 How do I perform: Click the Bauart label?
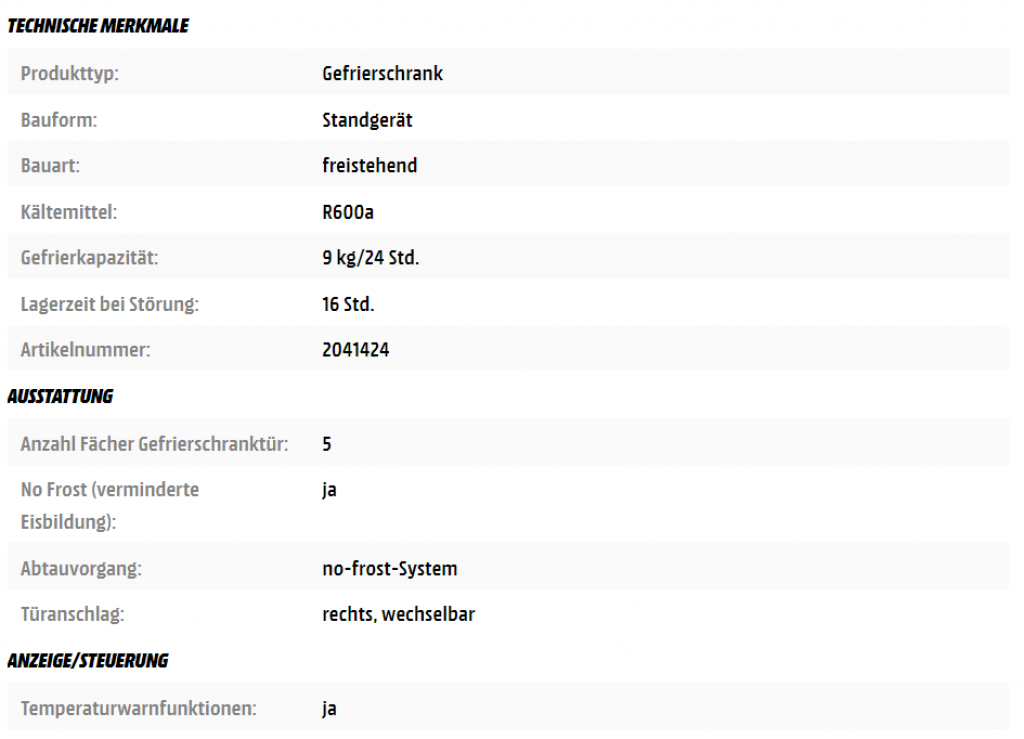tap(50, 166)
